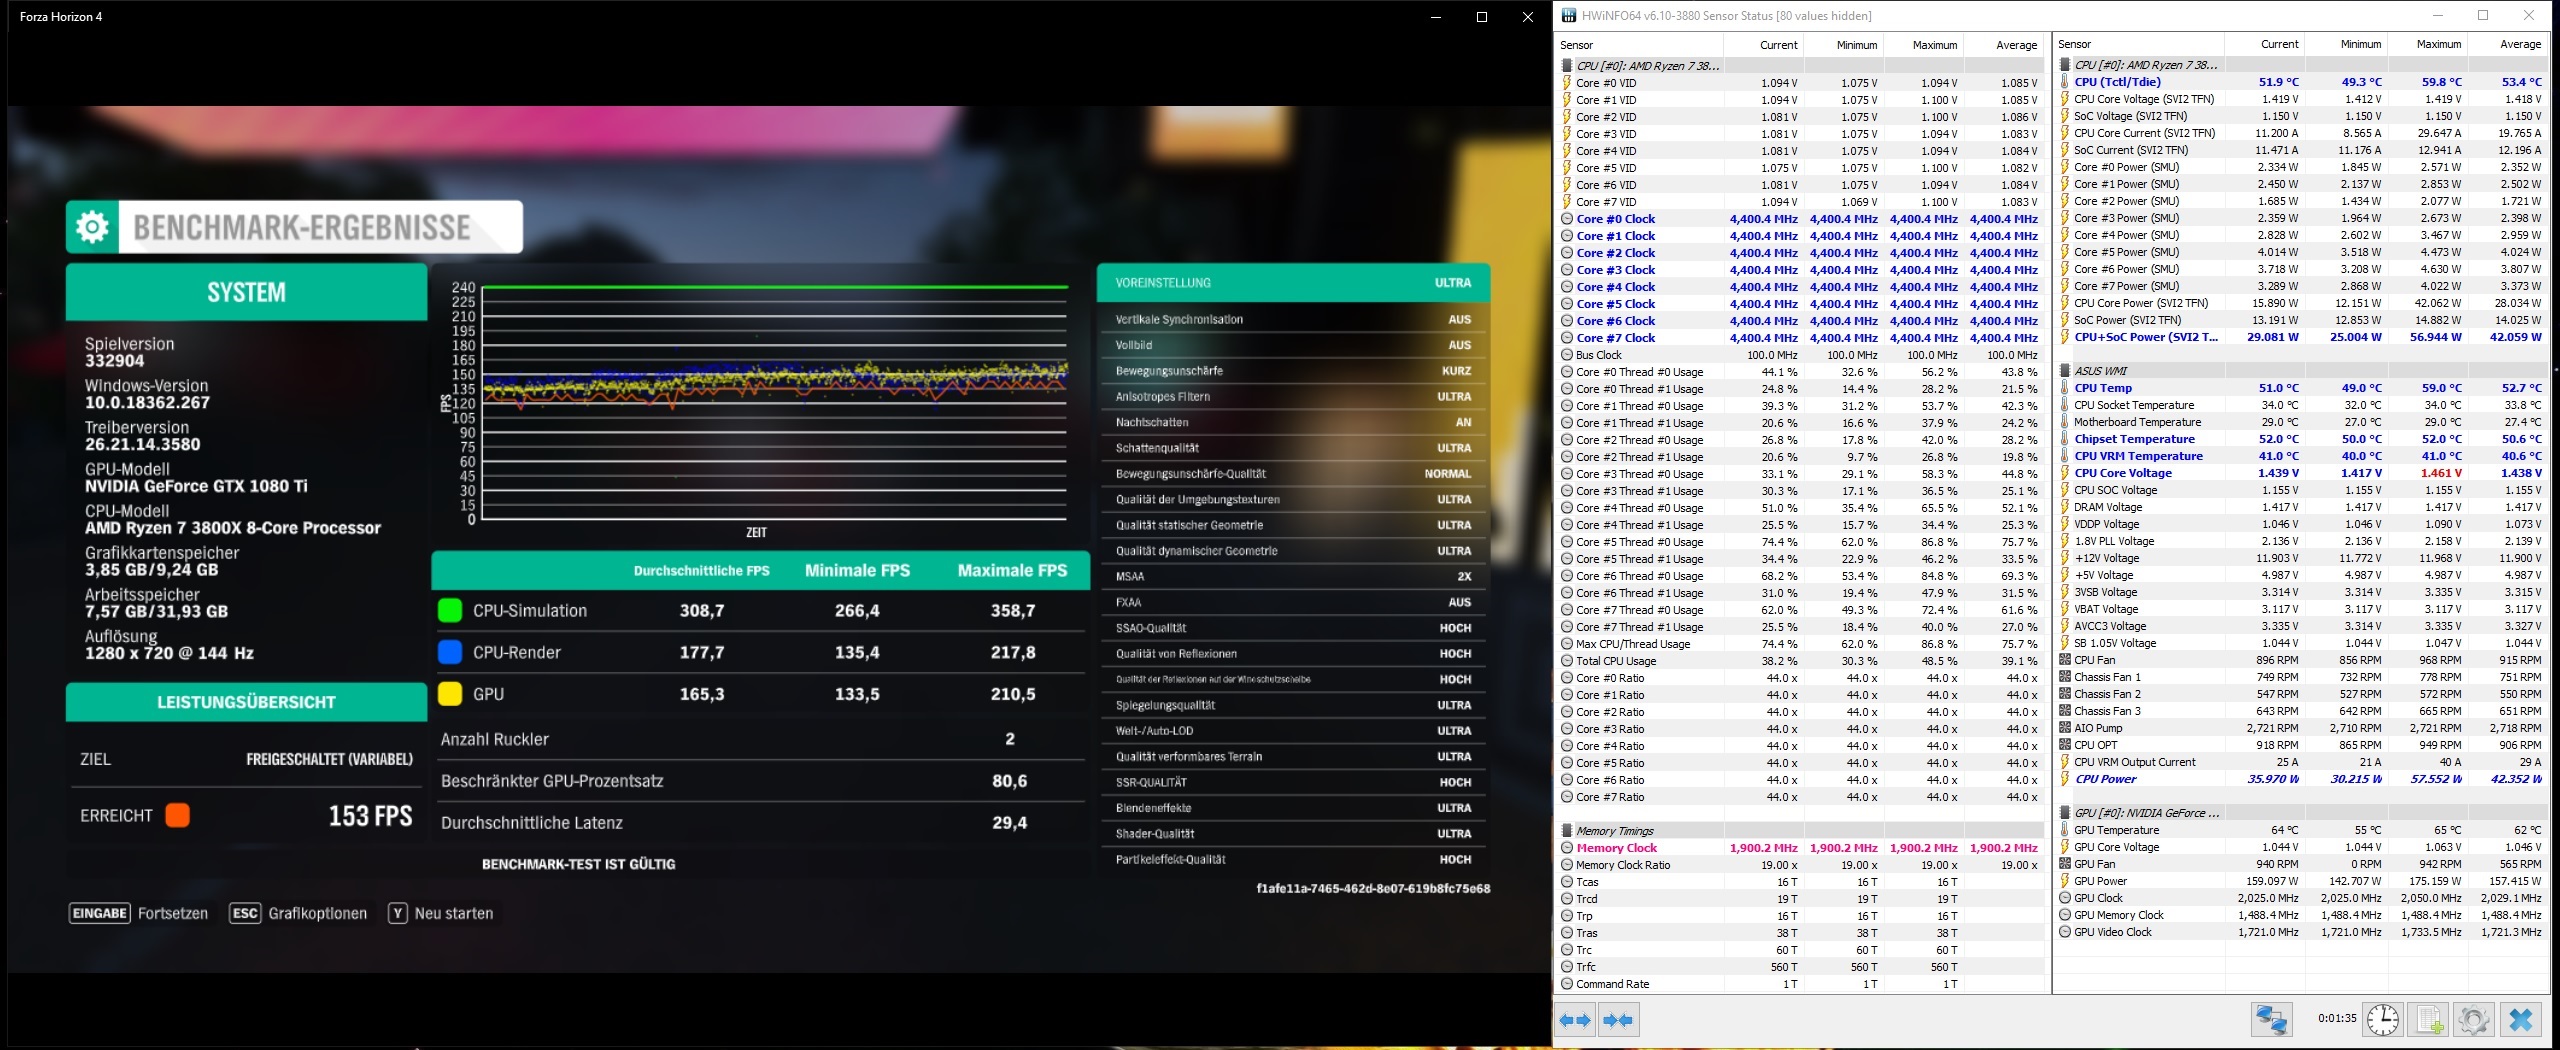Select Neu starten to rerun benchmark

point(454,913)
